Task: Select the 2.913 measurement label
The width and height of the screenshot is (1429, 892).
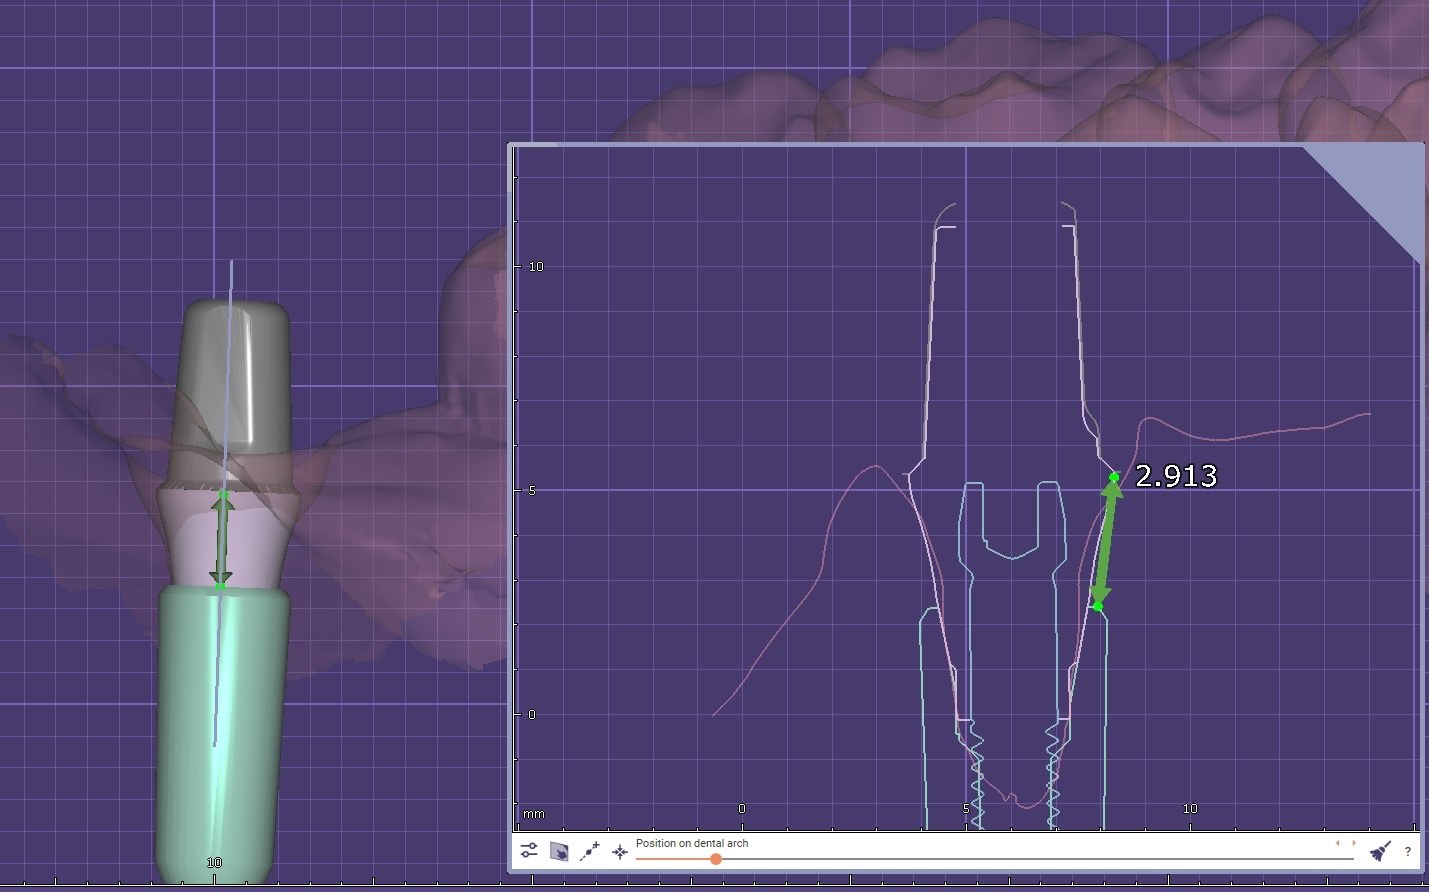Action: tap(1177, 476)
